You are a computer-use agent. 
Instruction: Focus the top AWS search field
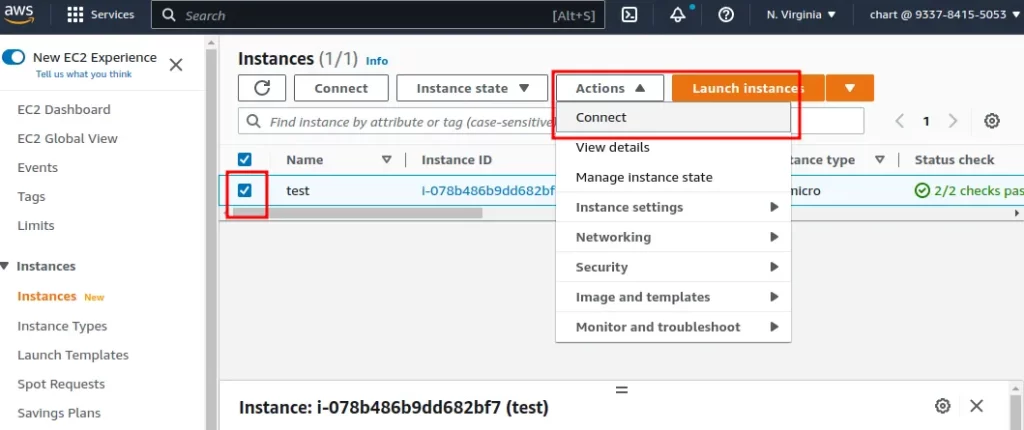[377, 15]
